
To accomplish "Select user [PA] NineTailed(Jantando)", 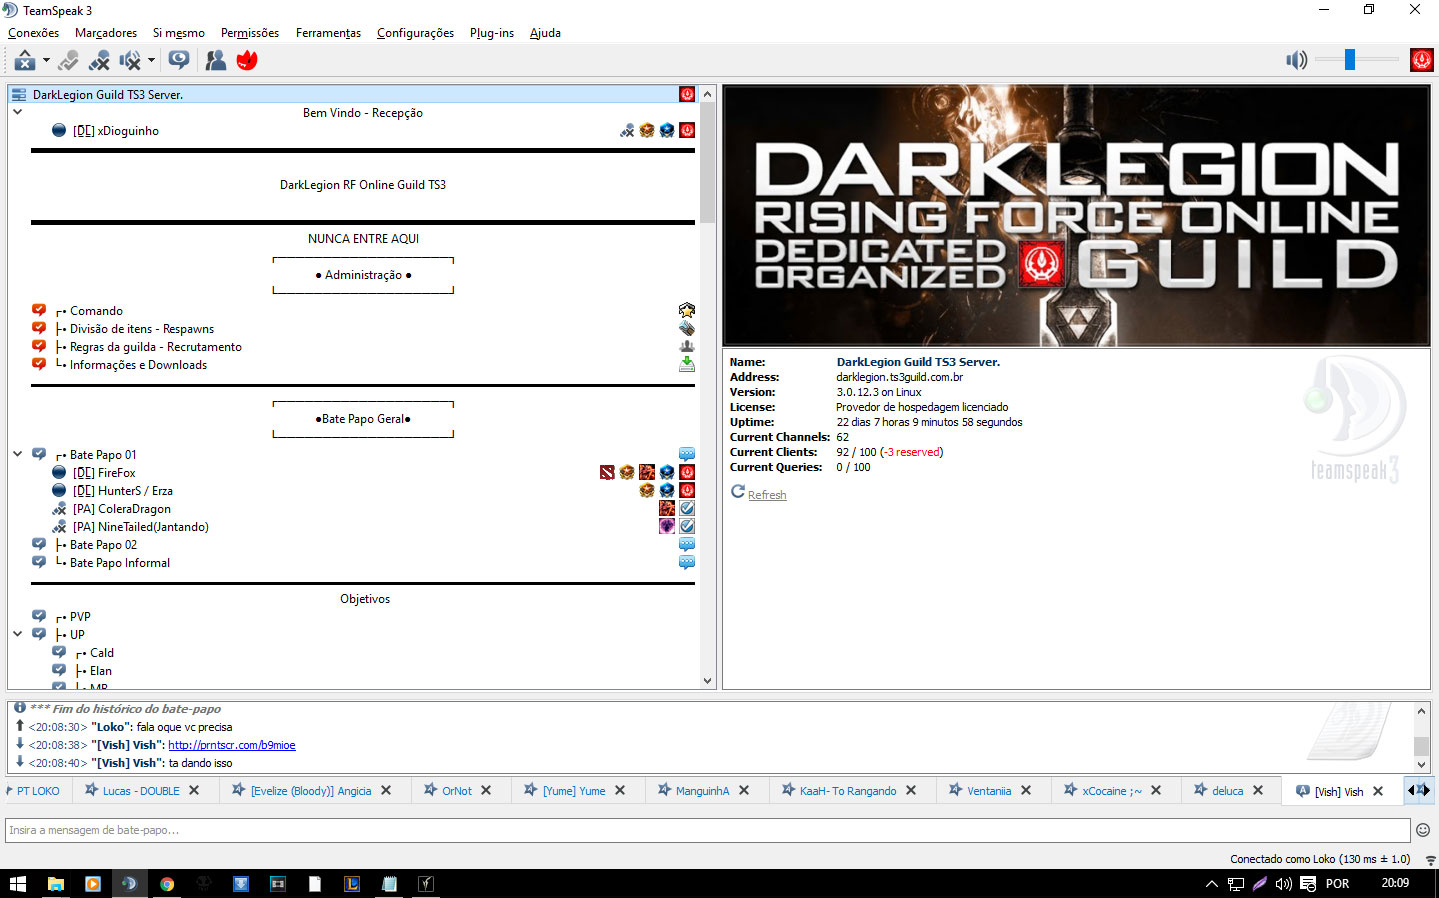I will click(140, 527).
